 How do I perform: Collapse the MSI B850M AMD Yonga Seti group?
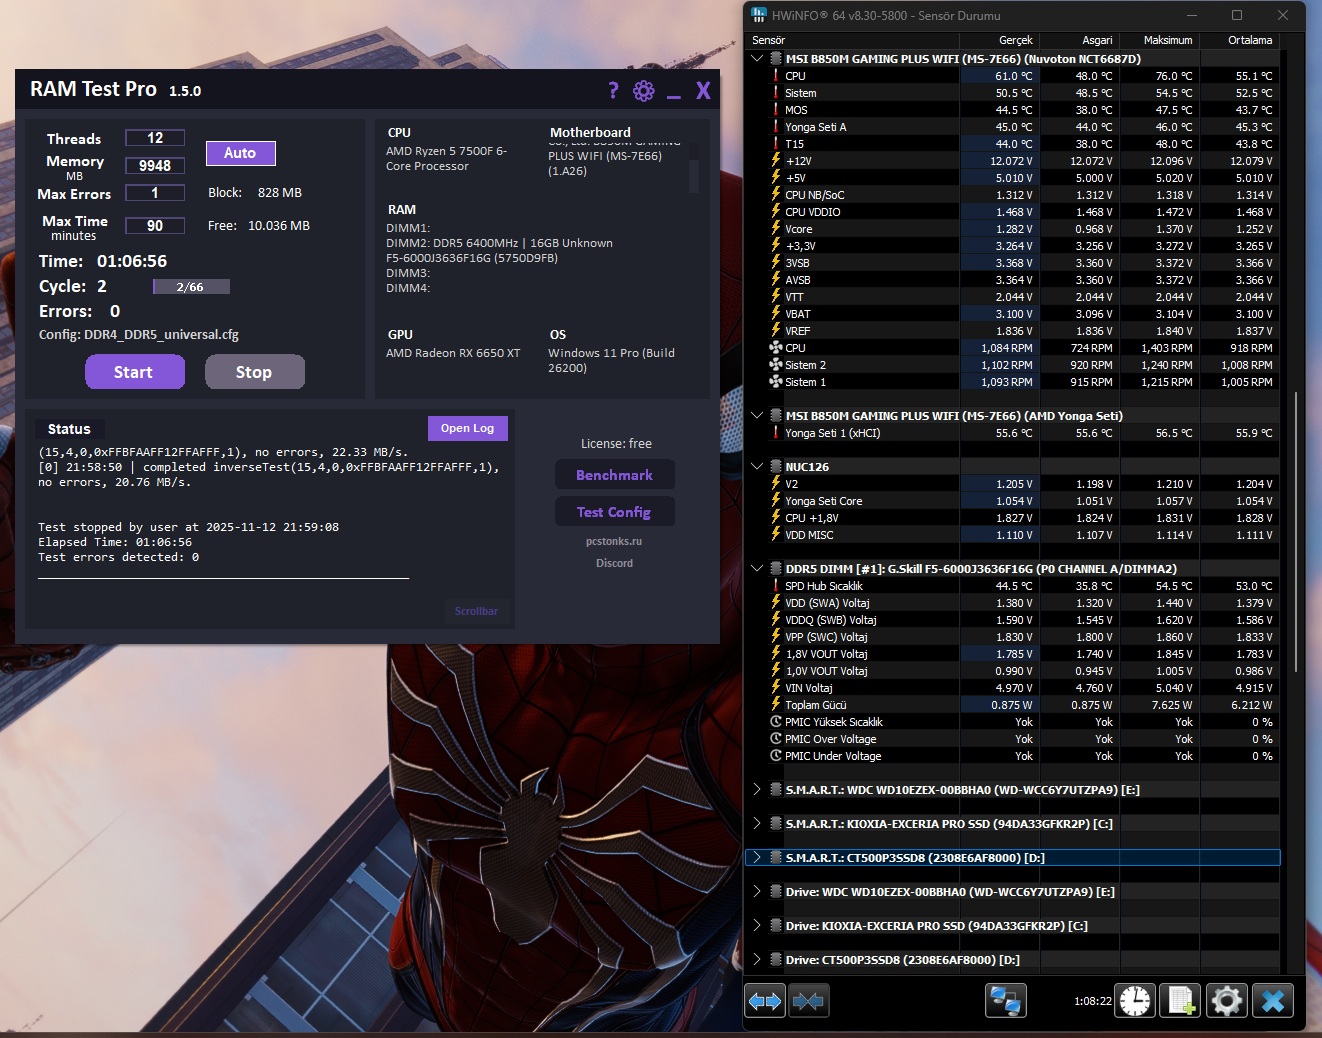point(757,416)
